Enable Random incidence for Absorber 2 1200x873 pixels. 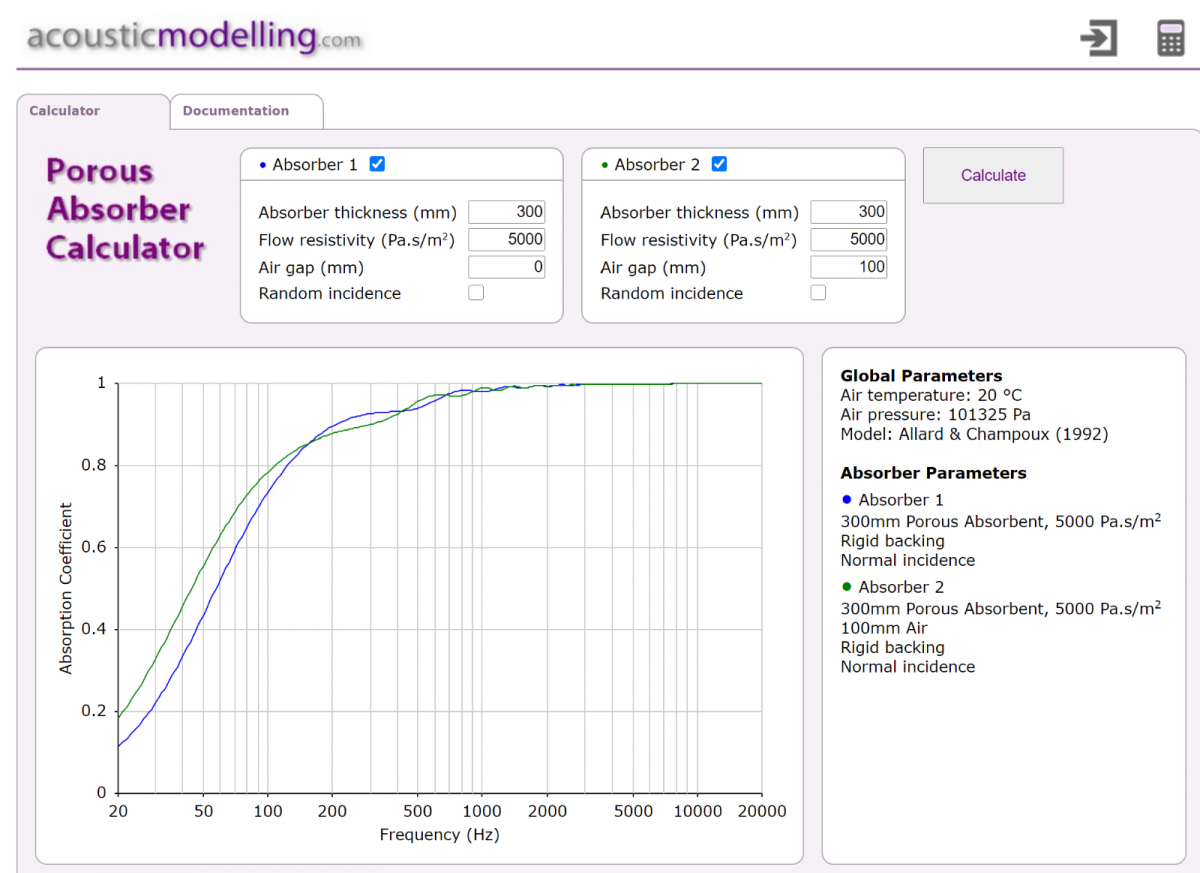[818, 293]
